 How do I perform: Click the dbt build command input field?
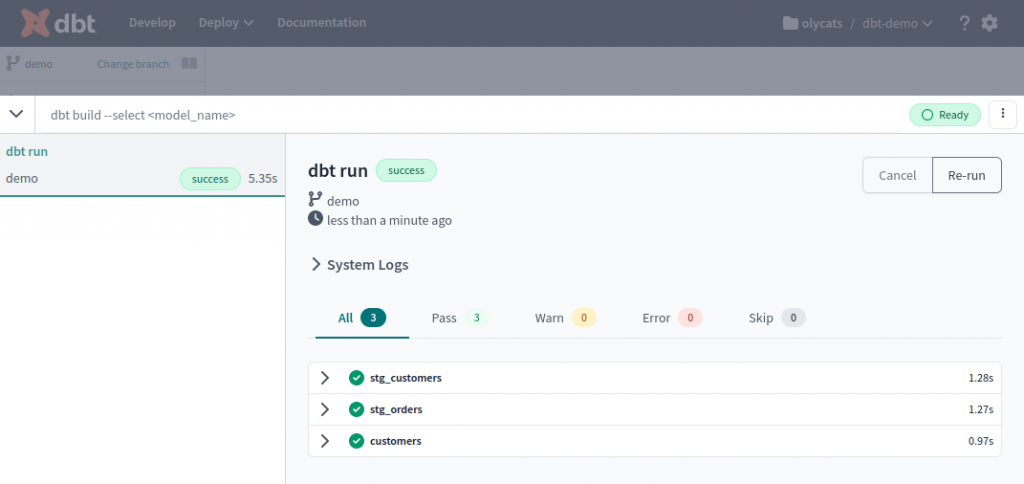(x=470, y=115)
